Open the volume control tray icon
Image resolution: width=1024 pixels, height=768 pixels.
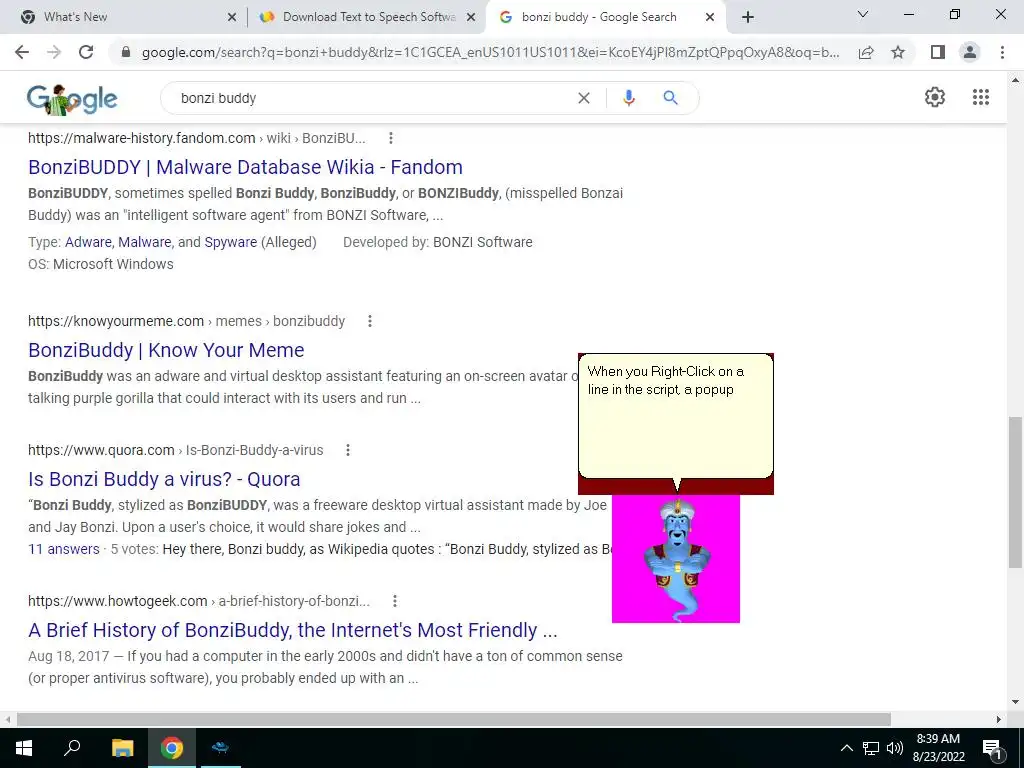(x=895, y=748)
